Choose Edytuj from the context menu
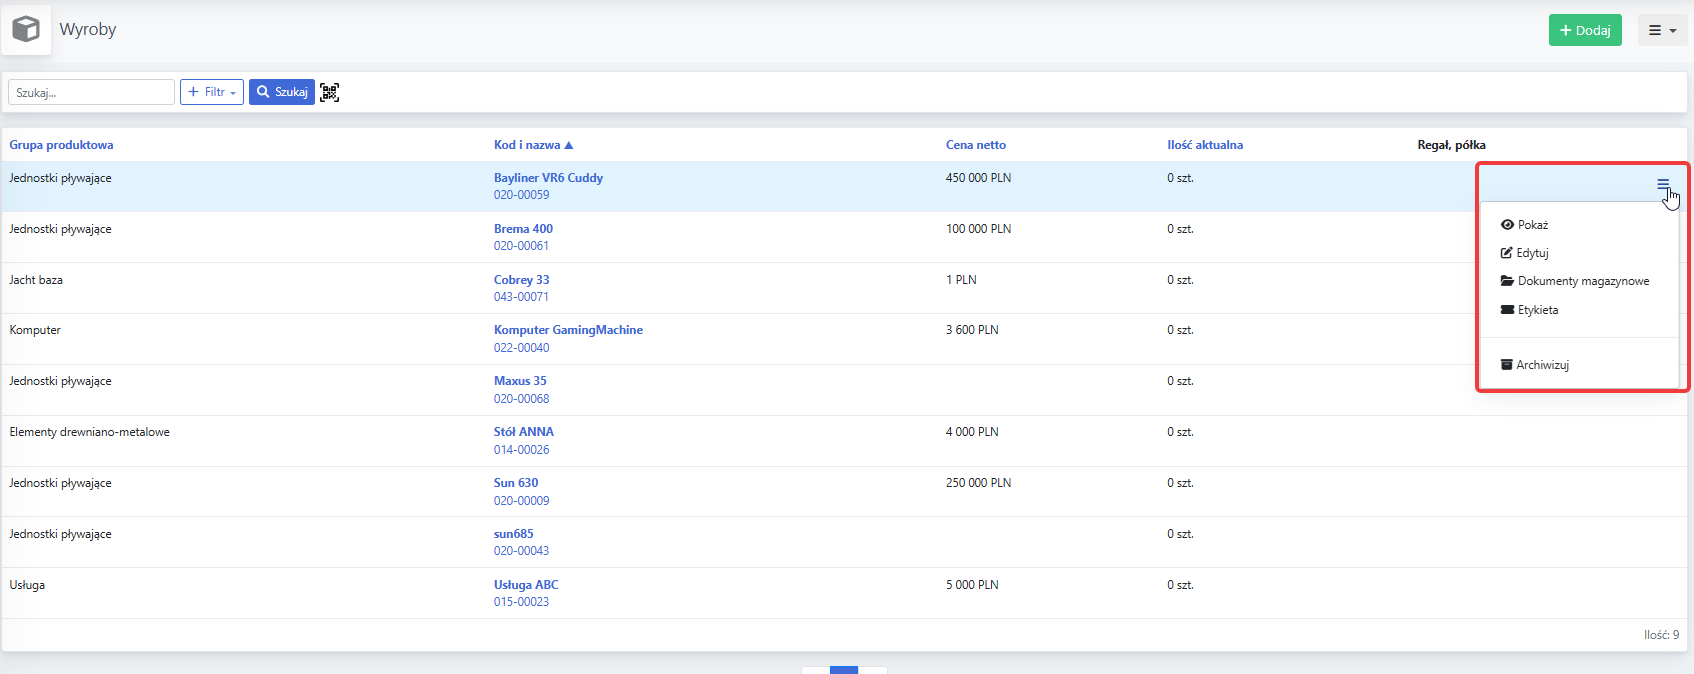The image size is (1694, 674). pos(1524,253)
